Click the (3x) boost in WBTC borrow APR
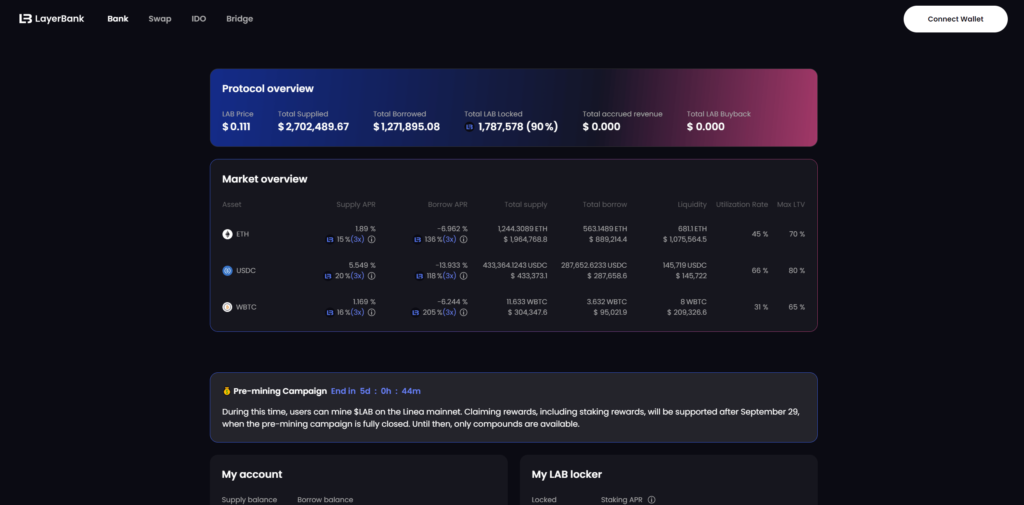1024x505 pixels. coord(450,313)
